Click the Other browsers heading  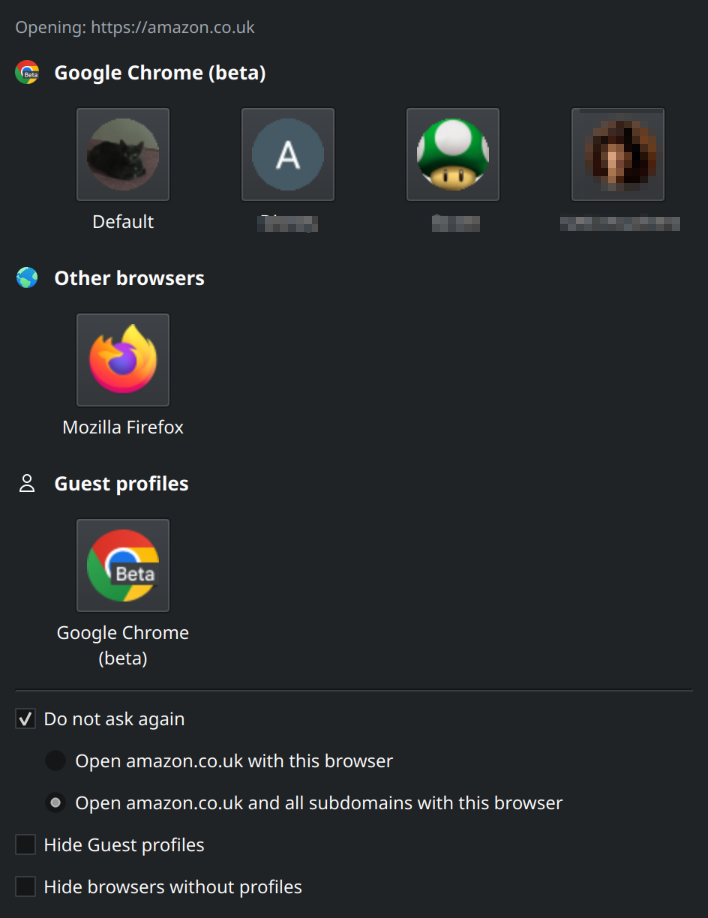(129, 278)
